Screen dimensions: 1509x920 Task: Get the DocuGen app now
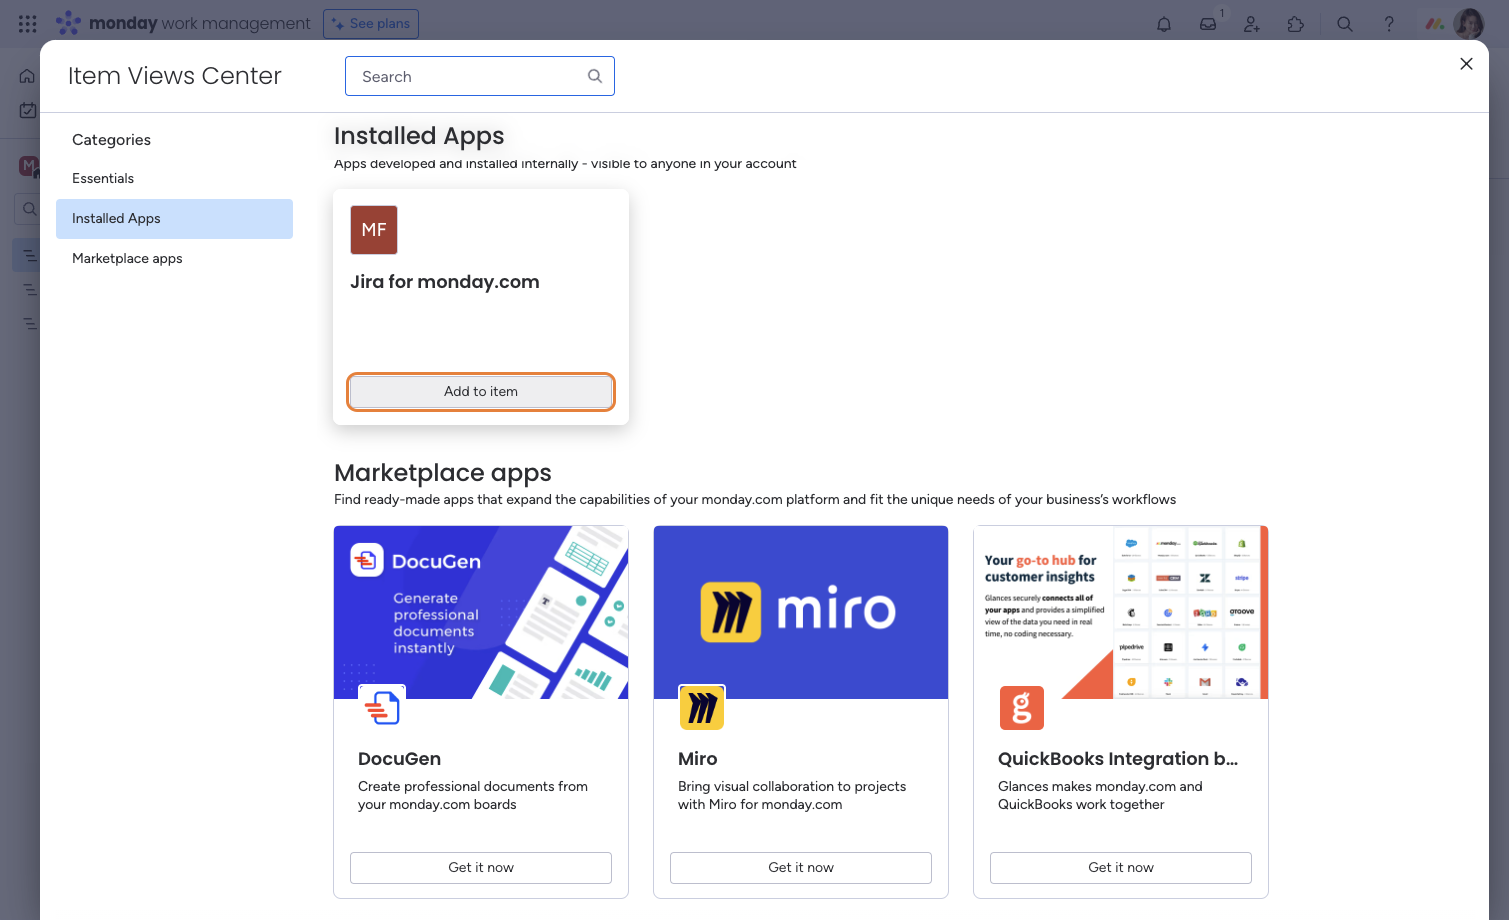pos(481,868)
